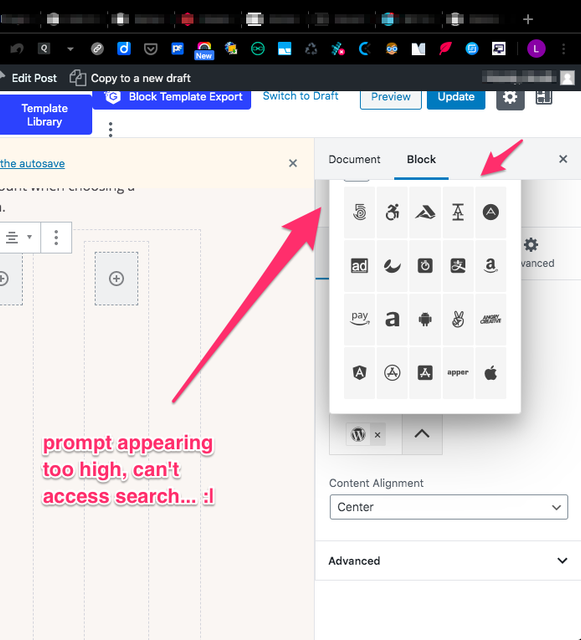The image size is (581, 640).
Task: Open settings via the gear button
Action: [510, 98]
